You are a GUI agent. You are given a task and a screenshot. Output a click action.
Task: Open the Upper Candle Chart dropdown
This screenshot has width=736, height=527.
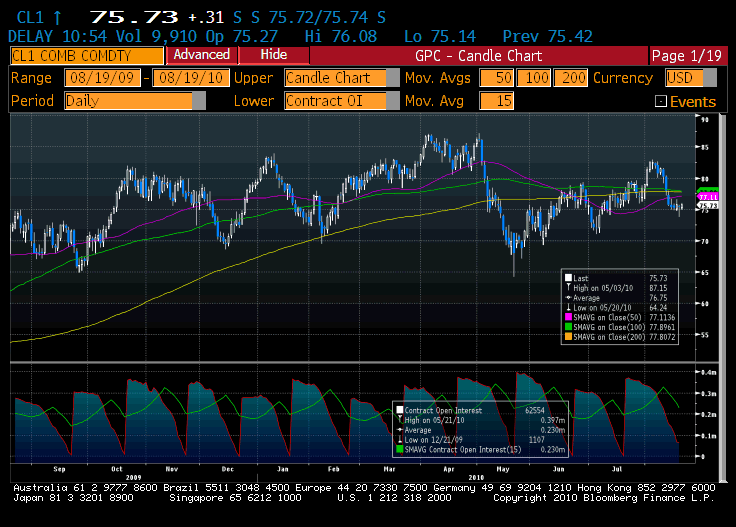click(x=392, y=78)
